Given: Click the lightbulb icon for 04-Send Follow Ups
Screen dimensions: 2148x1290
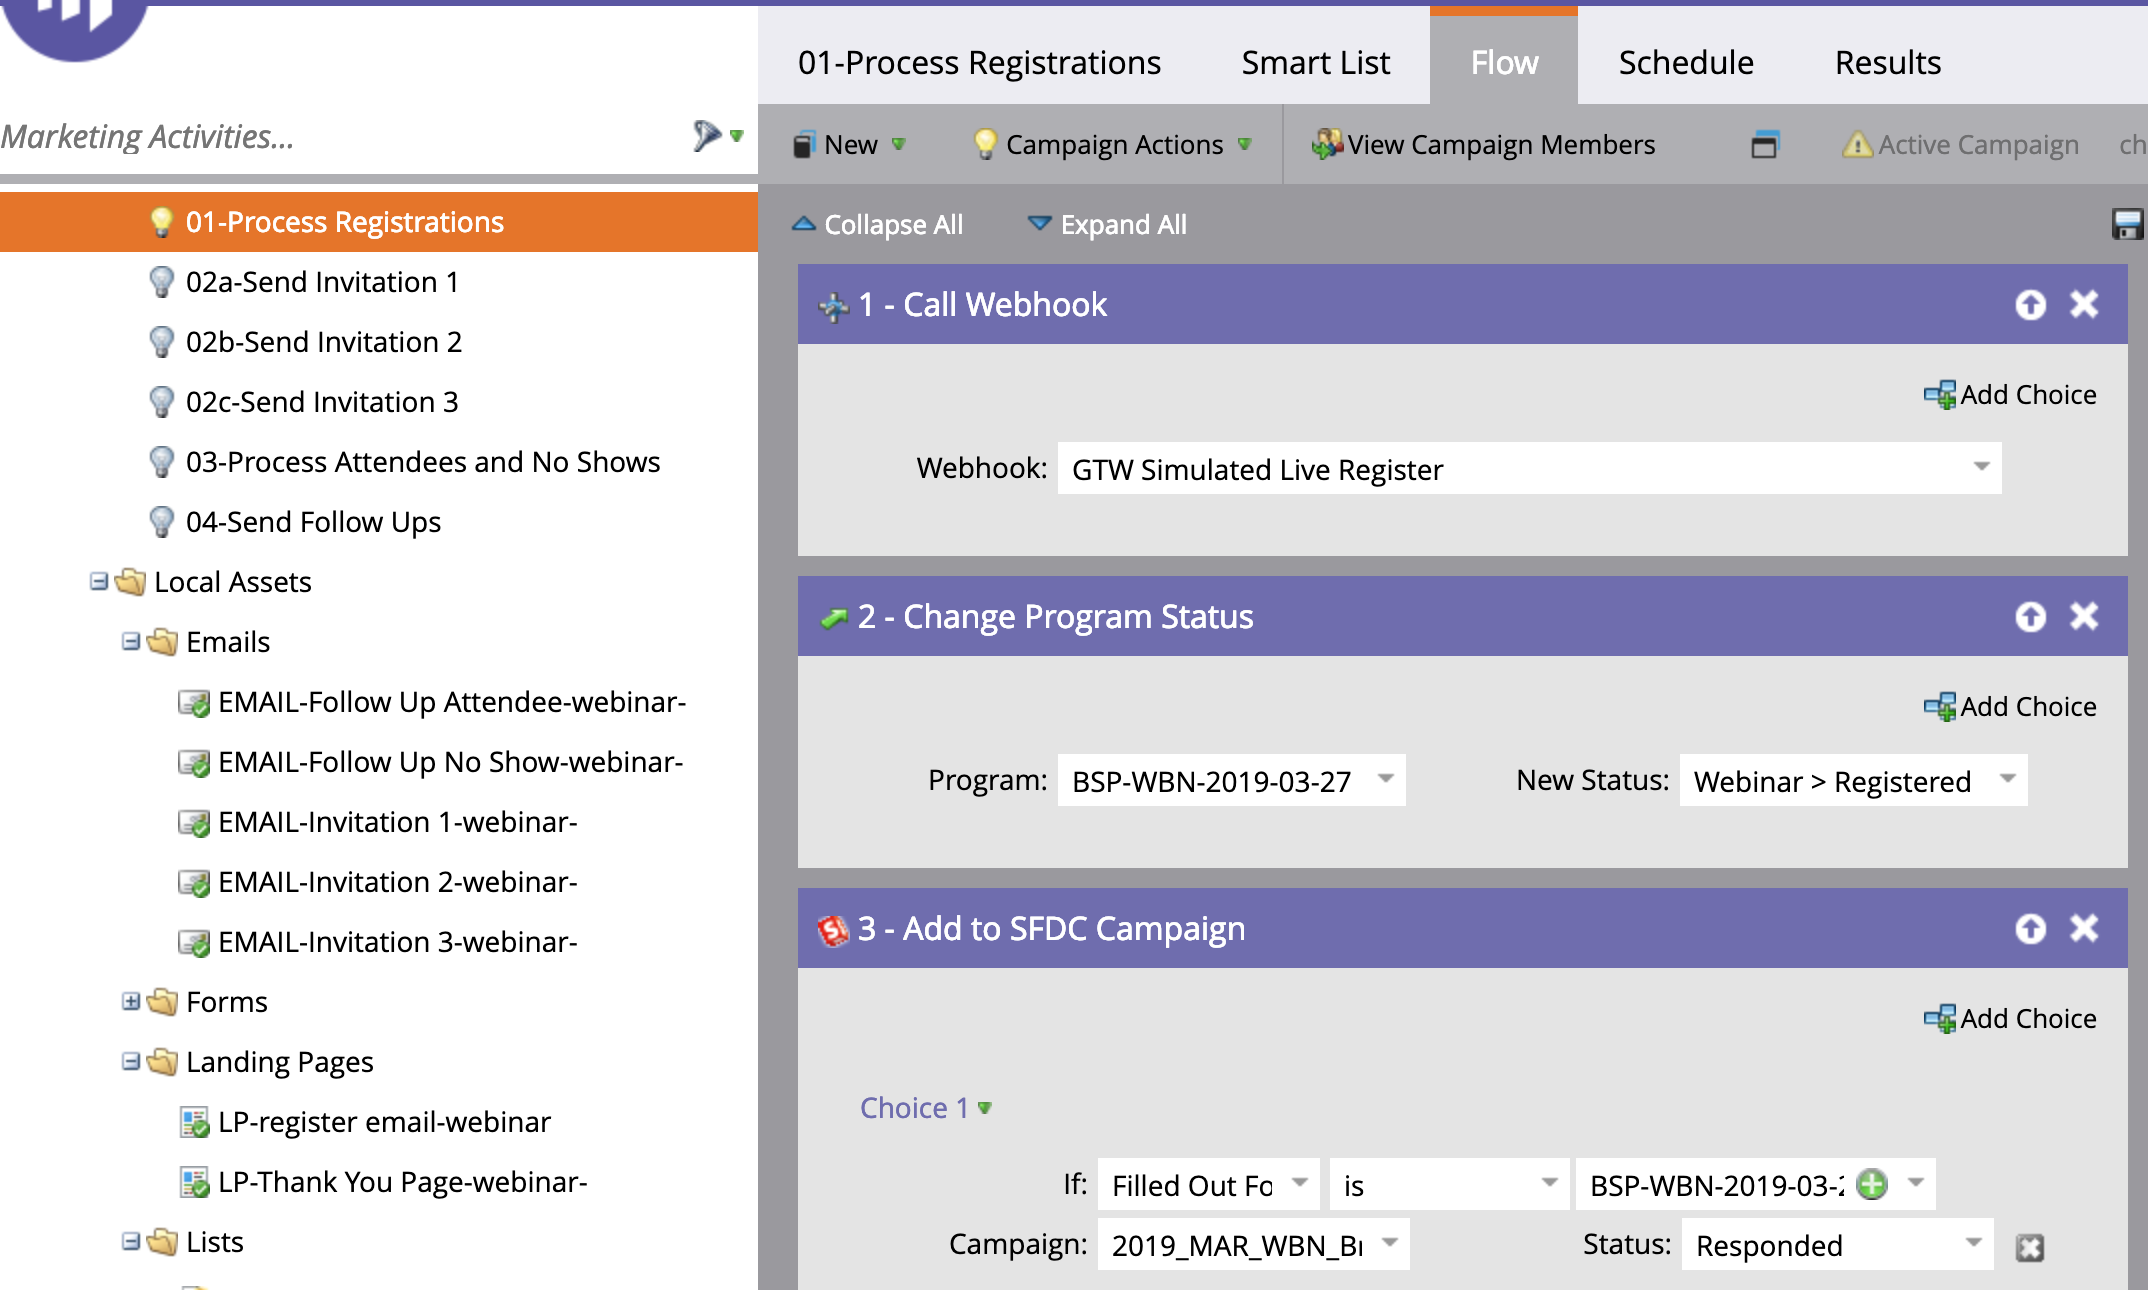Looking at the screenshot, I should tap(163, 521).
